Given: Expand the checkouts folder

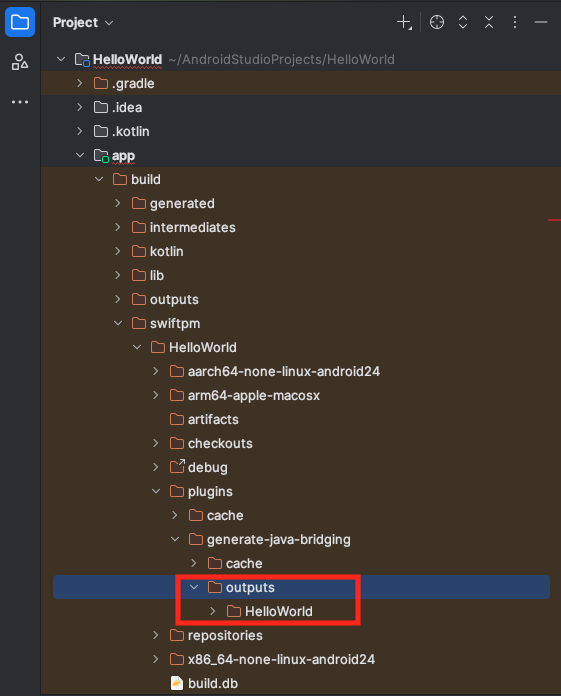Looking at the screenshot, I should point(156,443).
